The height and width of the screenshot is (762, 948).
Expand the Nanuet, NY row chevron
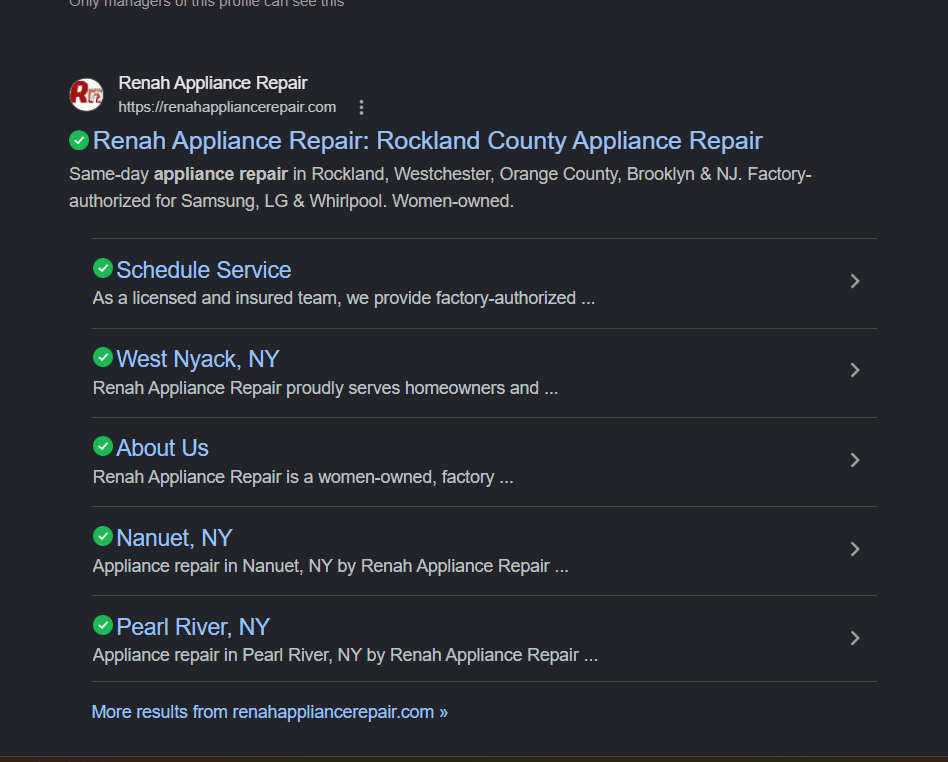tap(854, 549)
